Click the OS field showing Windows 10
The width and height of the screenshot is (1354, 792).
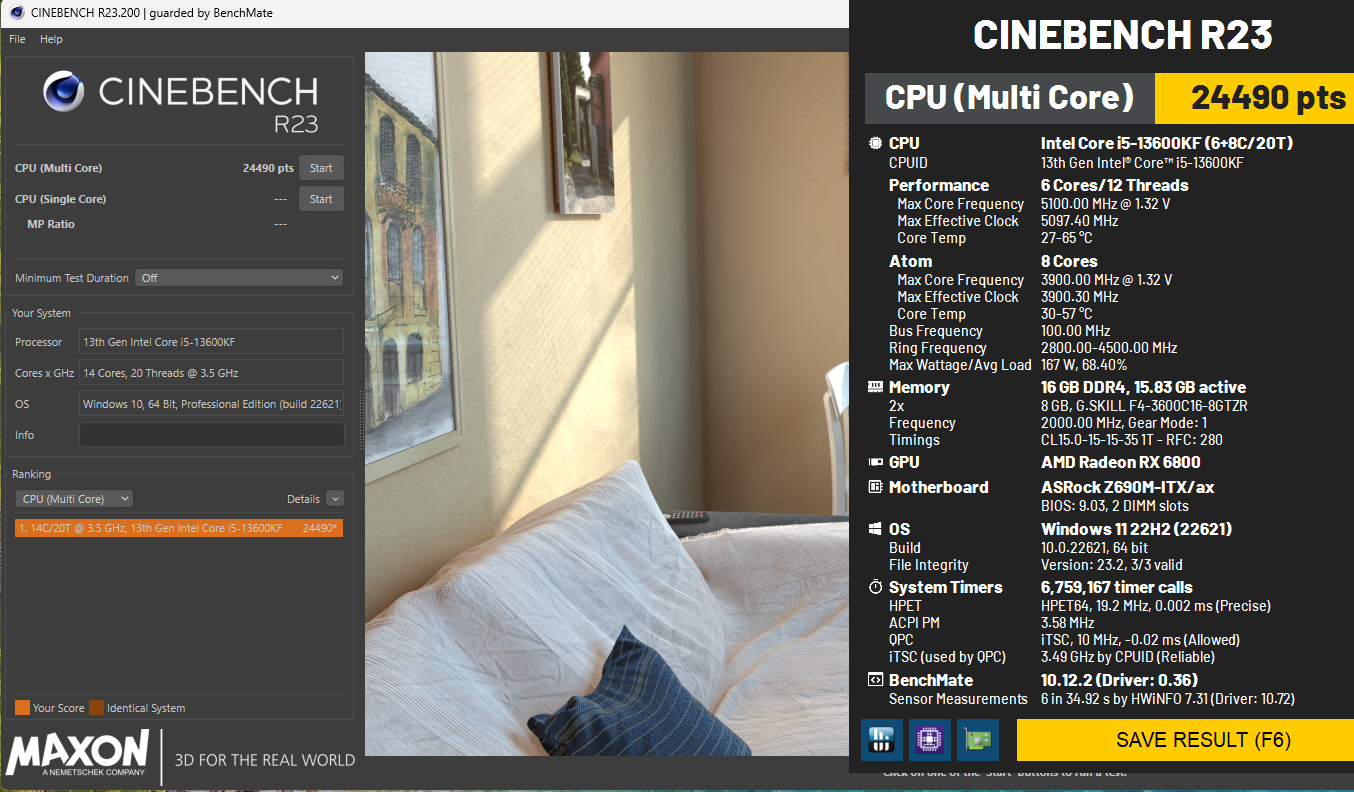coord(211,404)
